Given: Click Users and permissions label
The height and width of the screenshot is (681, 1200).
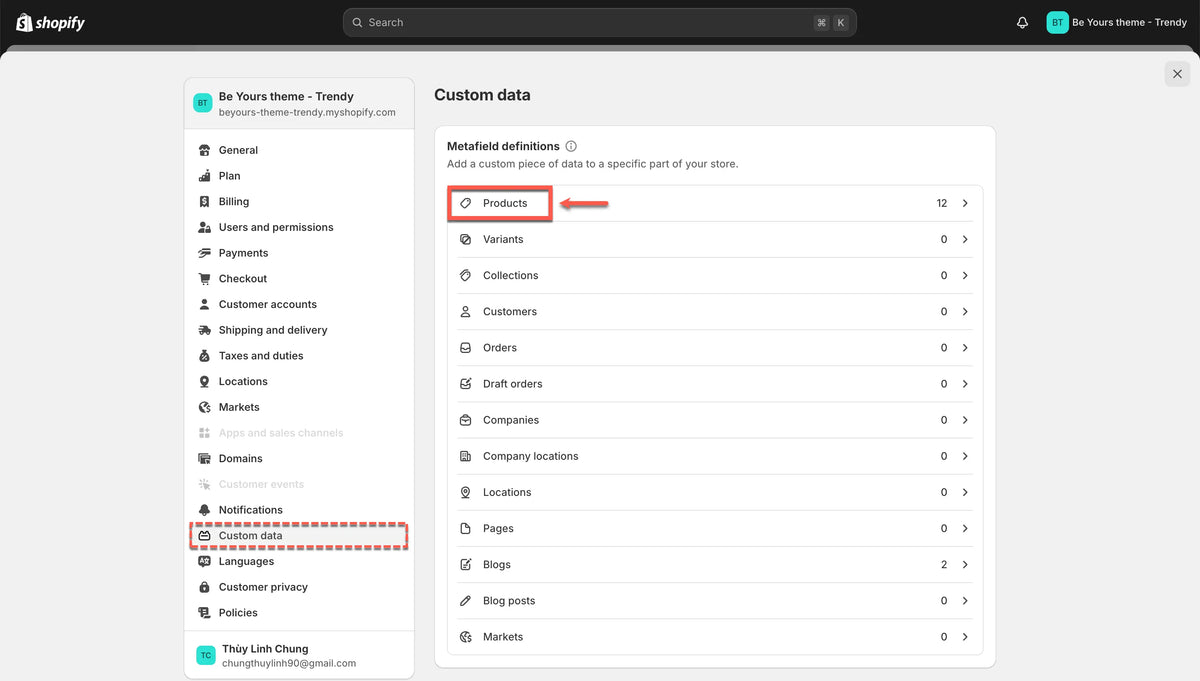Looking at the screenshot, I should click(x=276, y=227).
